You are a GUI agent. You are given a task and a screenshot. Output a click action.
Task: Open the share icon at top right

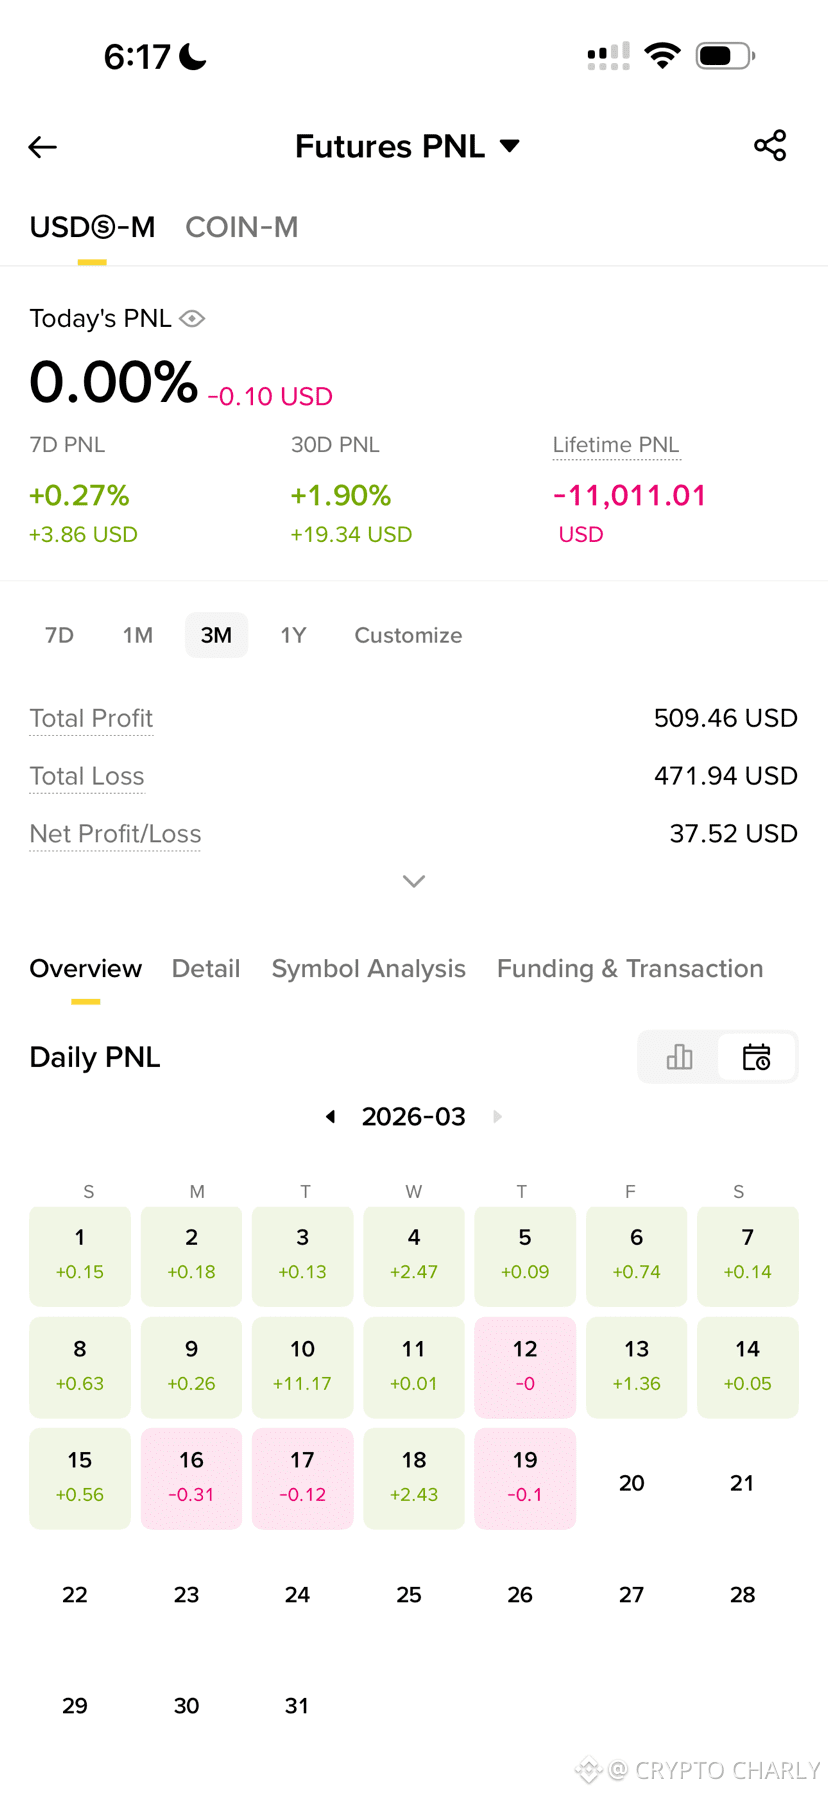click(770, 146)
